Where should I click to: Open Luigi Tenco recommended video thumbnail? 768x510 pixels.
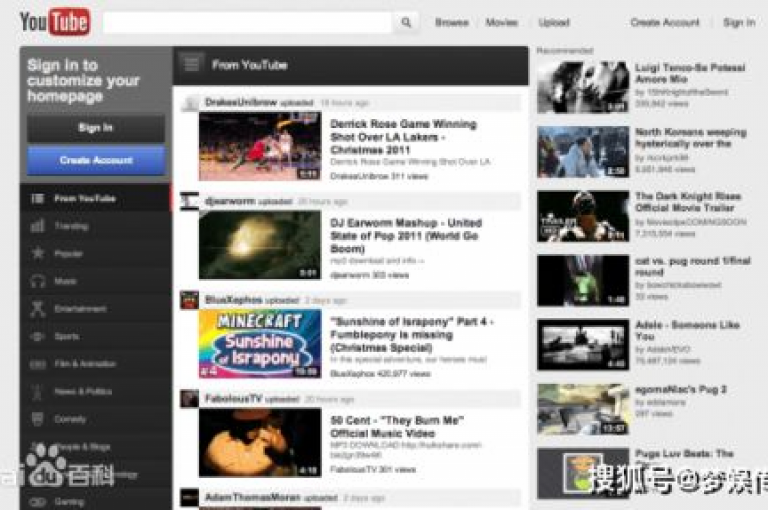583,87
